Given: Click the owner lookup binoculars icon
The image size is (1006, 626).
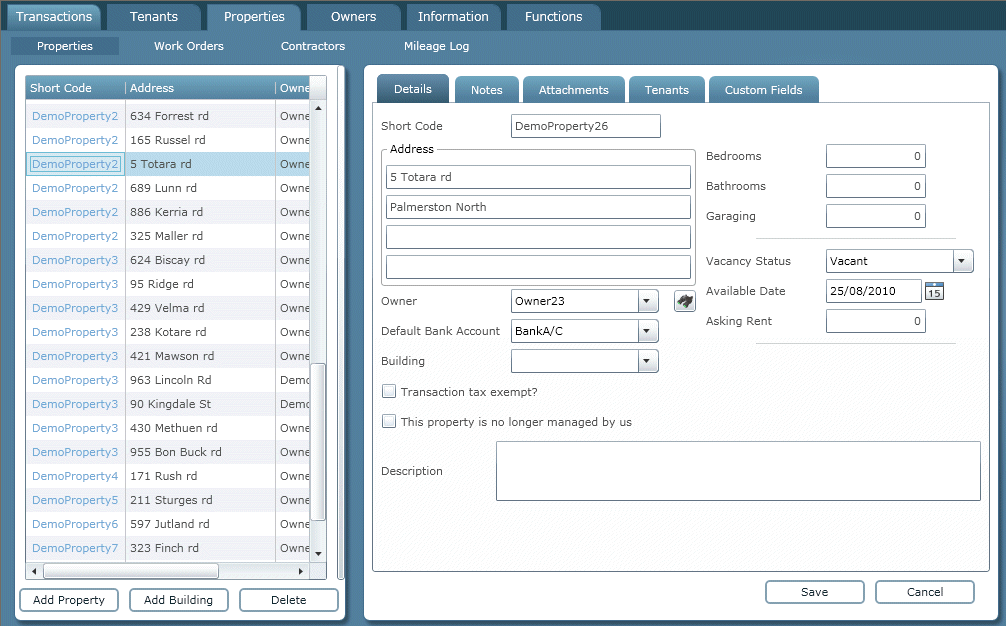Looking at the screenshot, I should point(685,301).
